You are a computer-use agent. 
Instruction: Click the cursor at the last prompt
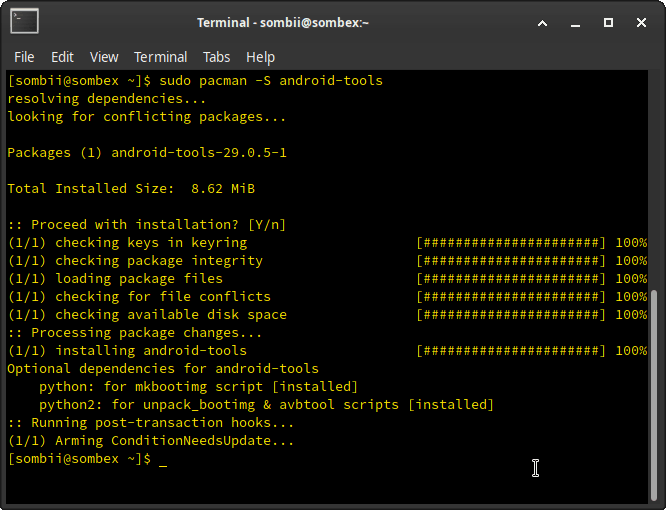(163, 459)
